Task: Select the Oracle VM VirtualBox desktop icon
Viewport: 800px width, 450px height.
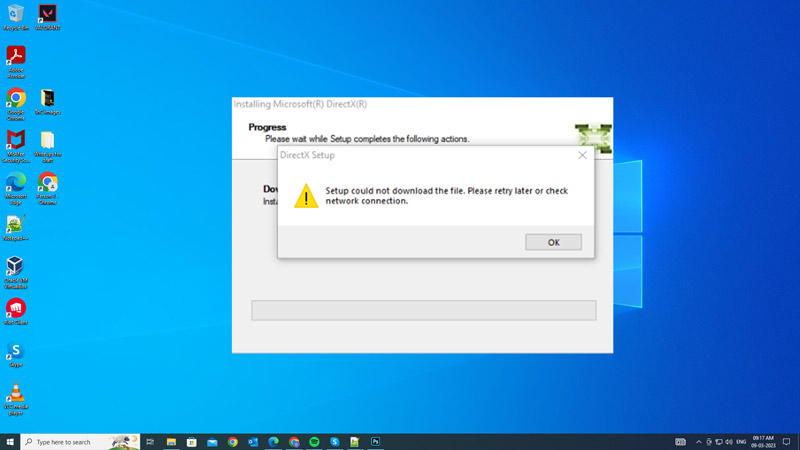Action: (16, 272)
